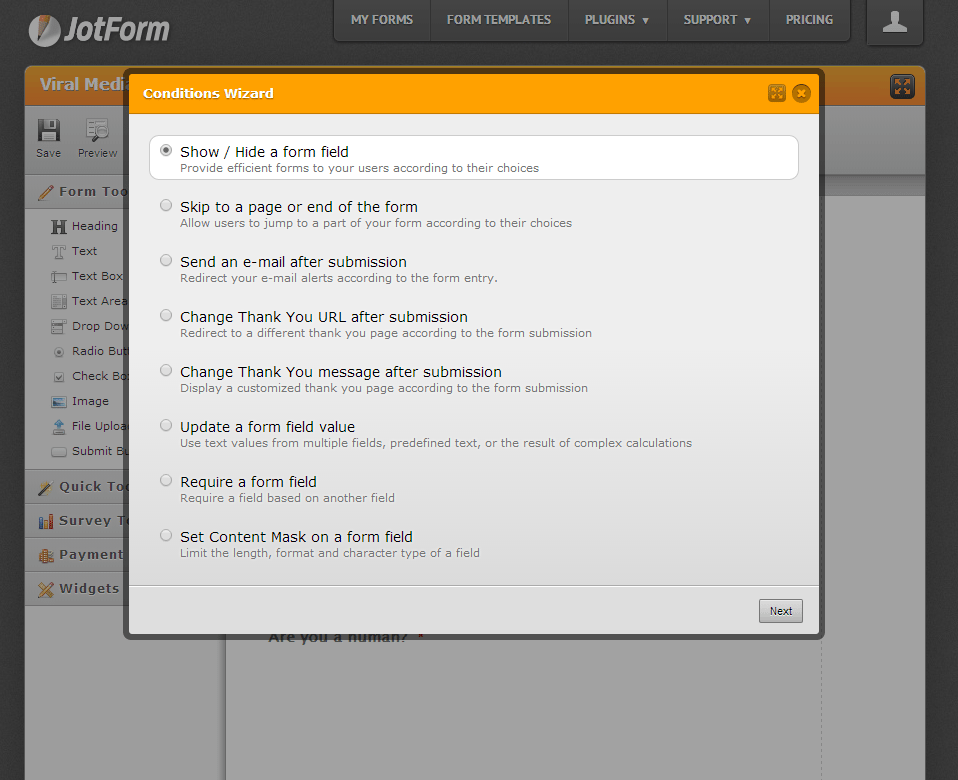The height and width of the screenshot is (780, 958).
Task: Close the Conditions Wizard dialog
Action: (x=801, y=93)
